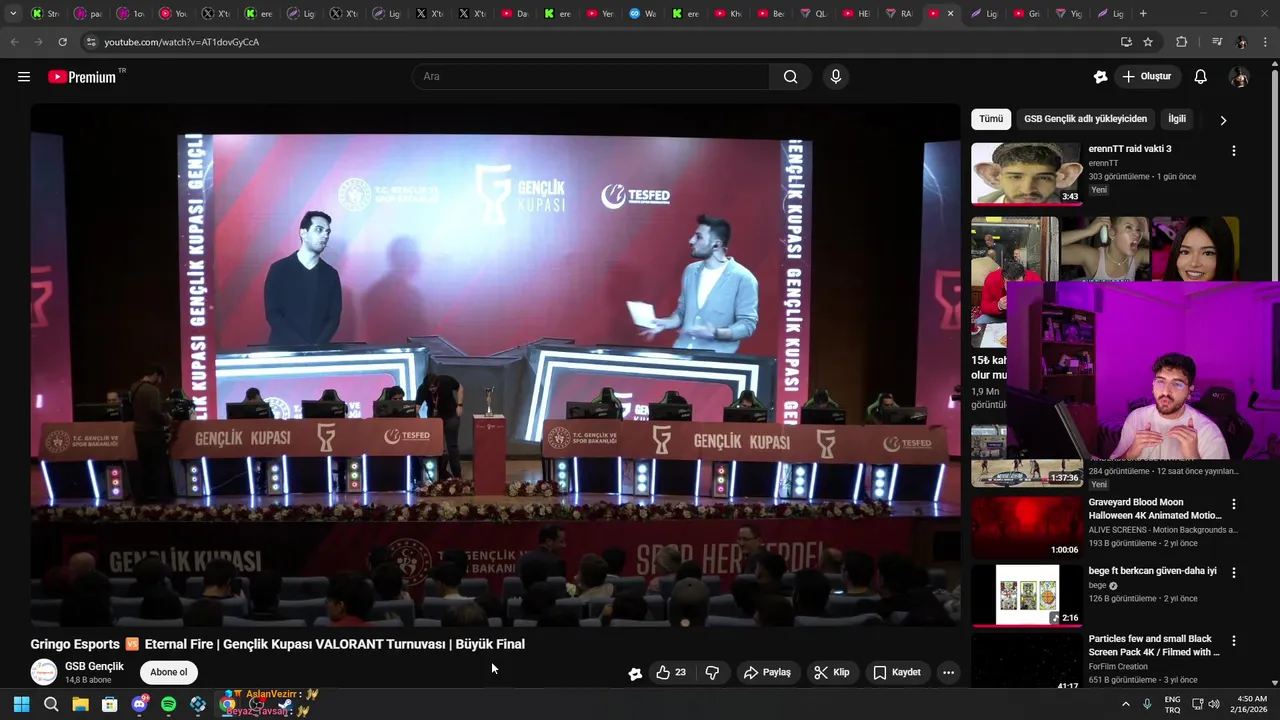
Task: Open ENG TRQ language switcher
Action: pos(1172,704)
